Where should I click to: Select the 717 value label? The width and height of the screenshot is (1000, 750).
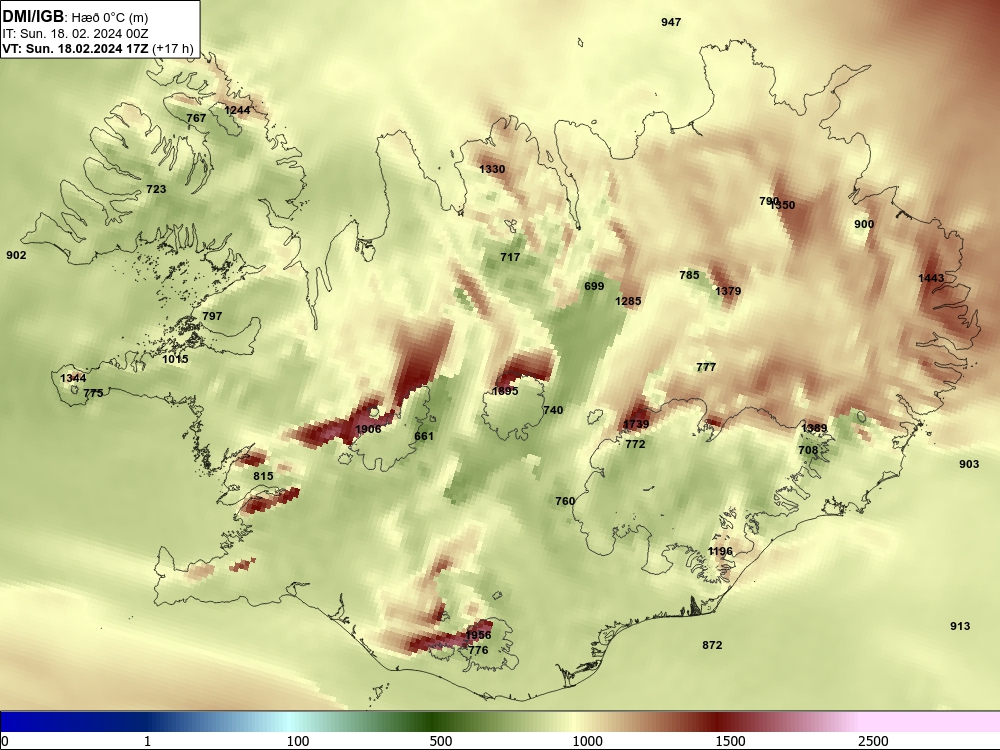(510, 257)
